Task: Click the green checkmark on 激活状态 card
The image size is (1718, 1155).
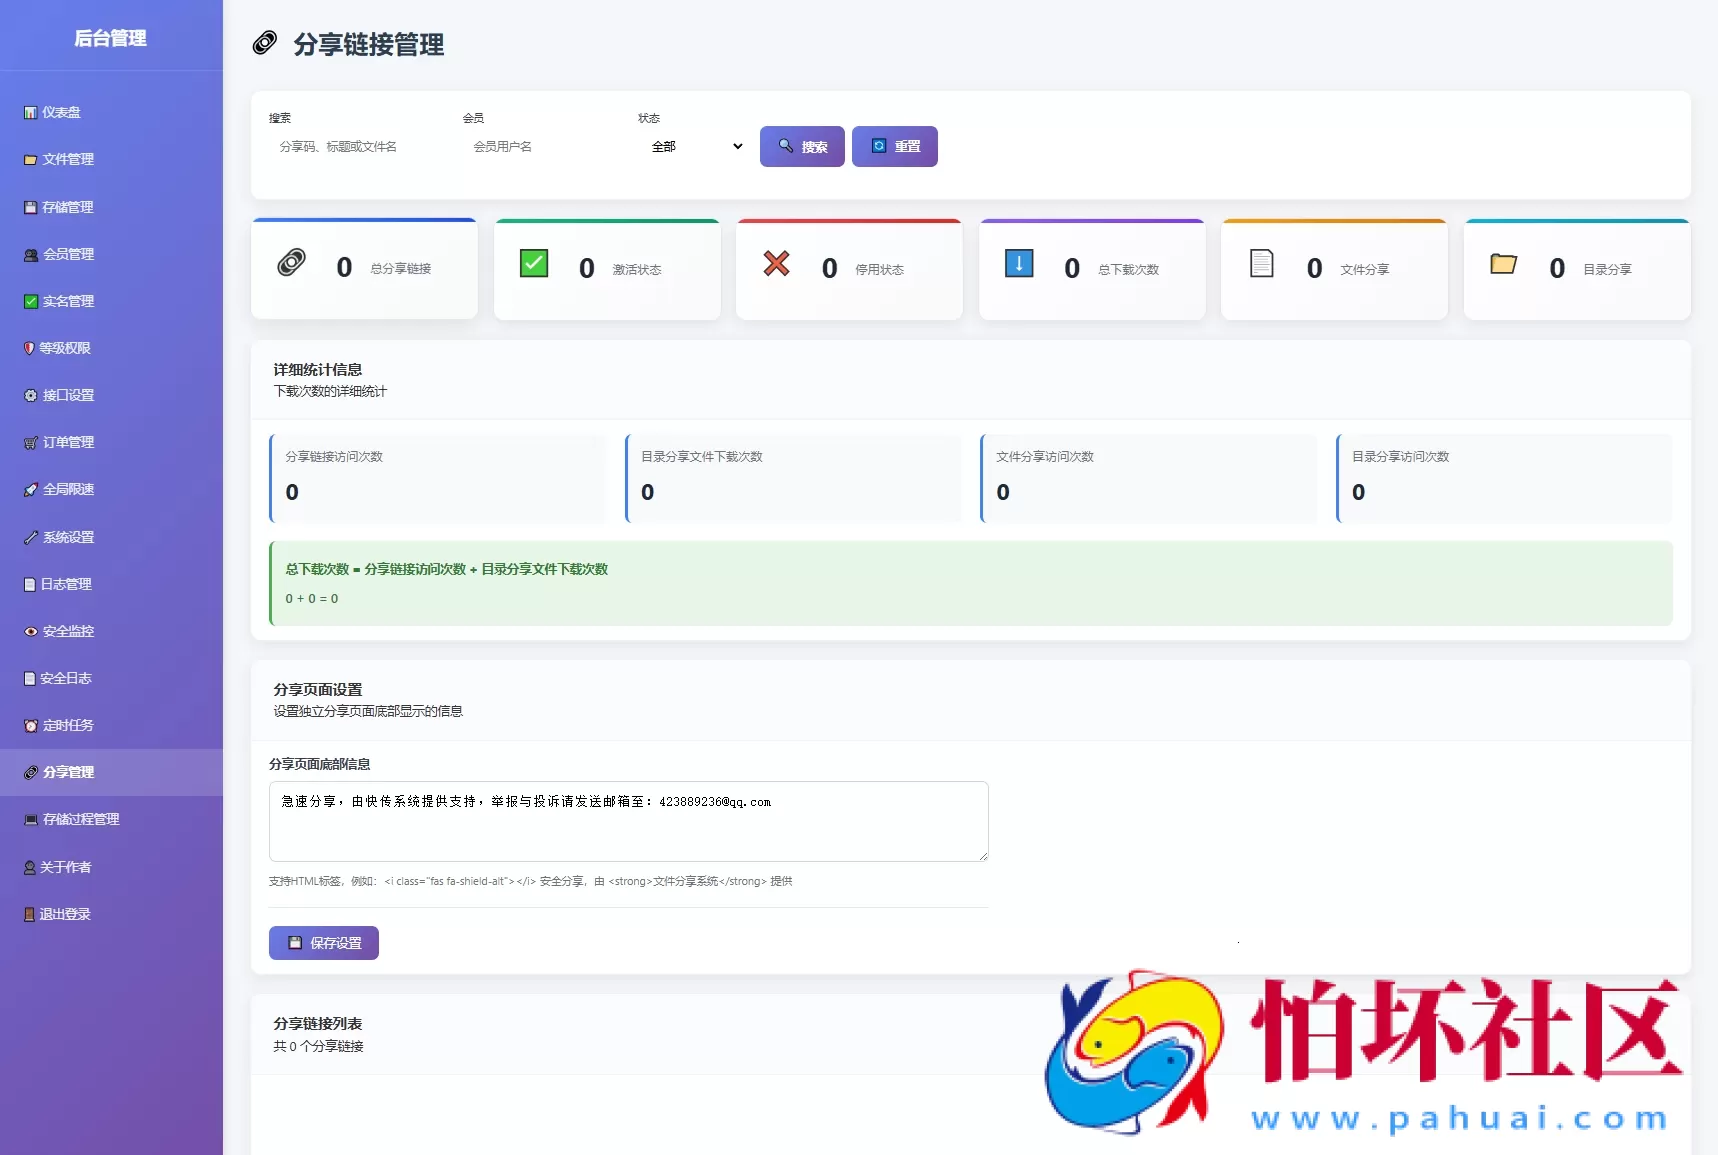Action: tap(534, 263)
